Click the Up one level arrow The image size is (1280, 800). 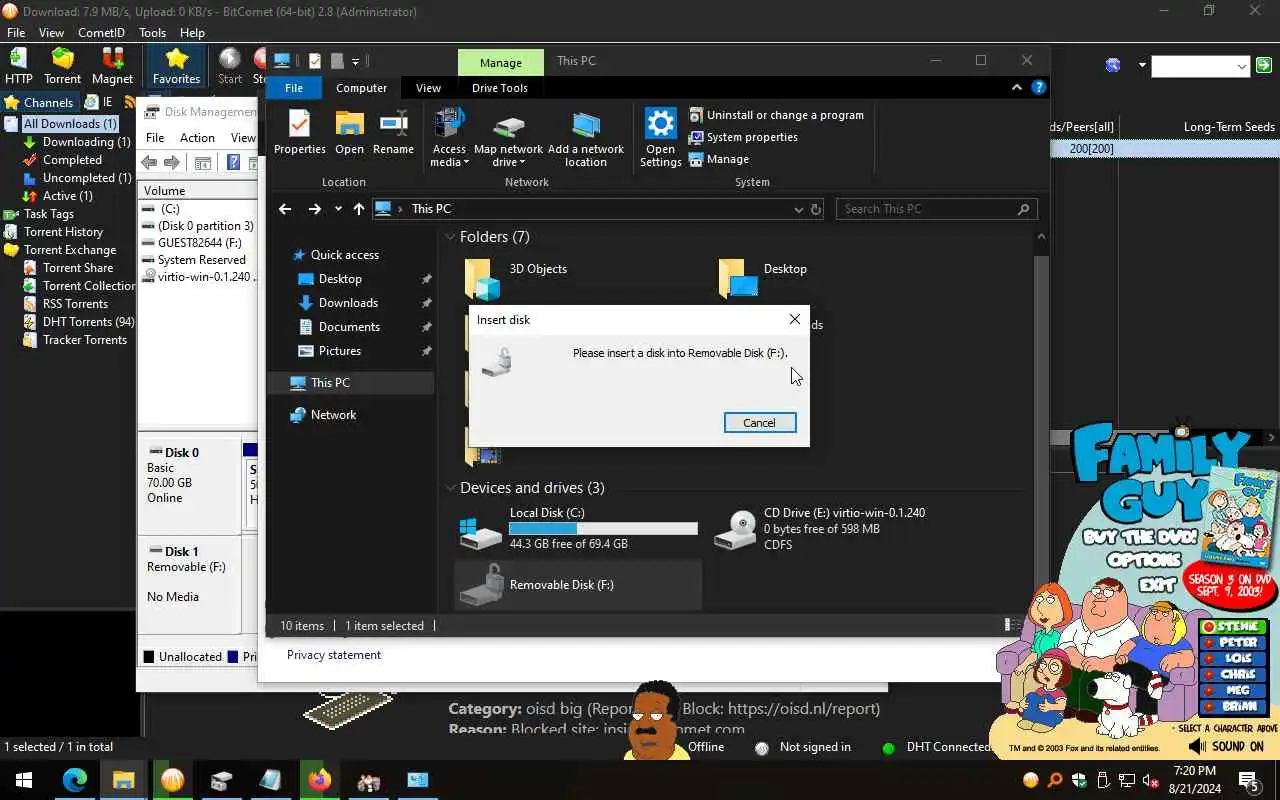(x=358, y=209)
